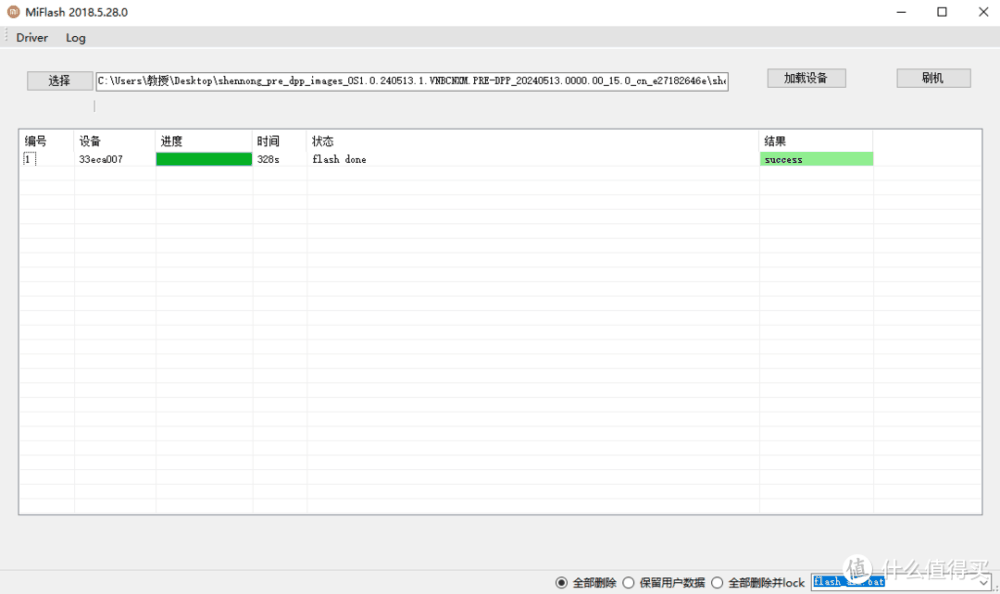
Task: Select the 保留用户数据 radio option
Action: 628,582
